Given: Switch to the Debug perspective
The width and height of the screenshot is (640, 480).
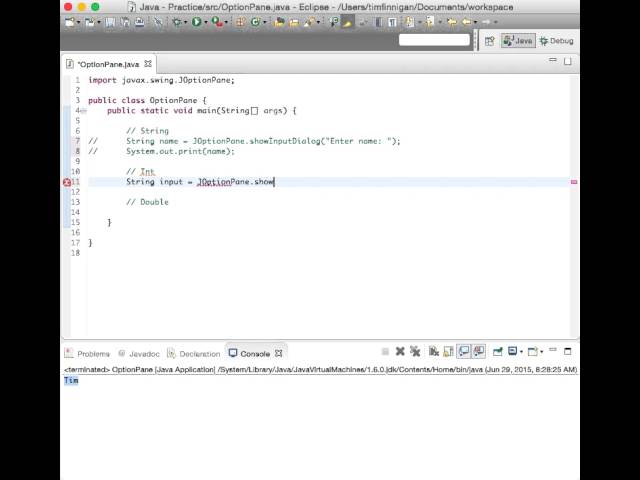Looking at the screenshot, I should pyautogui.click(x=556, y=41).
